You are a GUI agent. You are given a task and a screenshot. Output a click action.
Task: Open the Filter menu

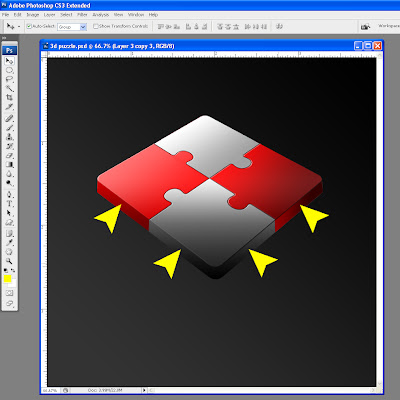pos(82,15)
